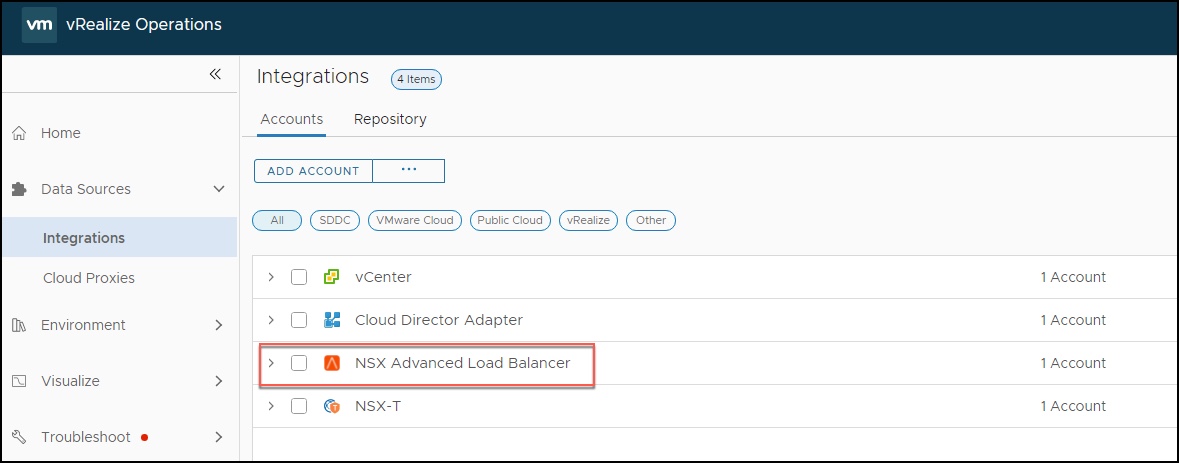Switch to the Accounts tab

[292, 120]
